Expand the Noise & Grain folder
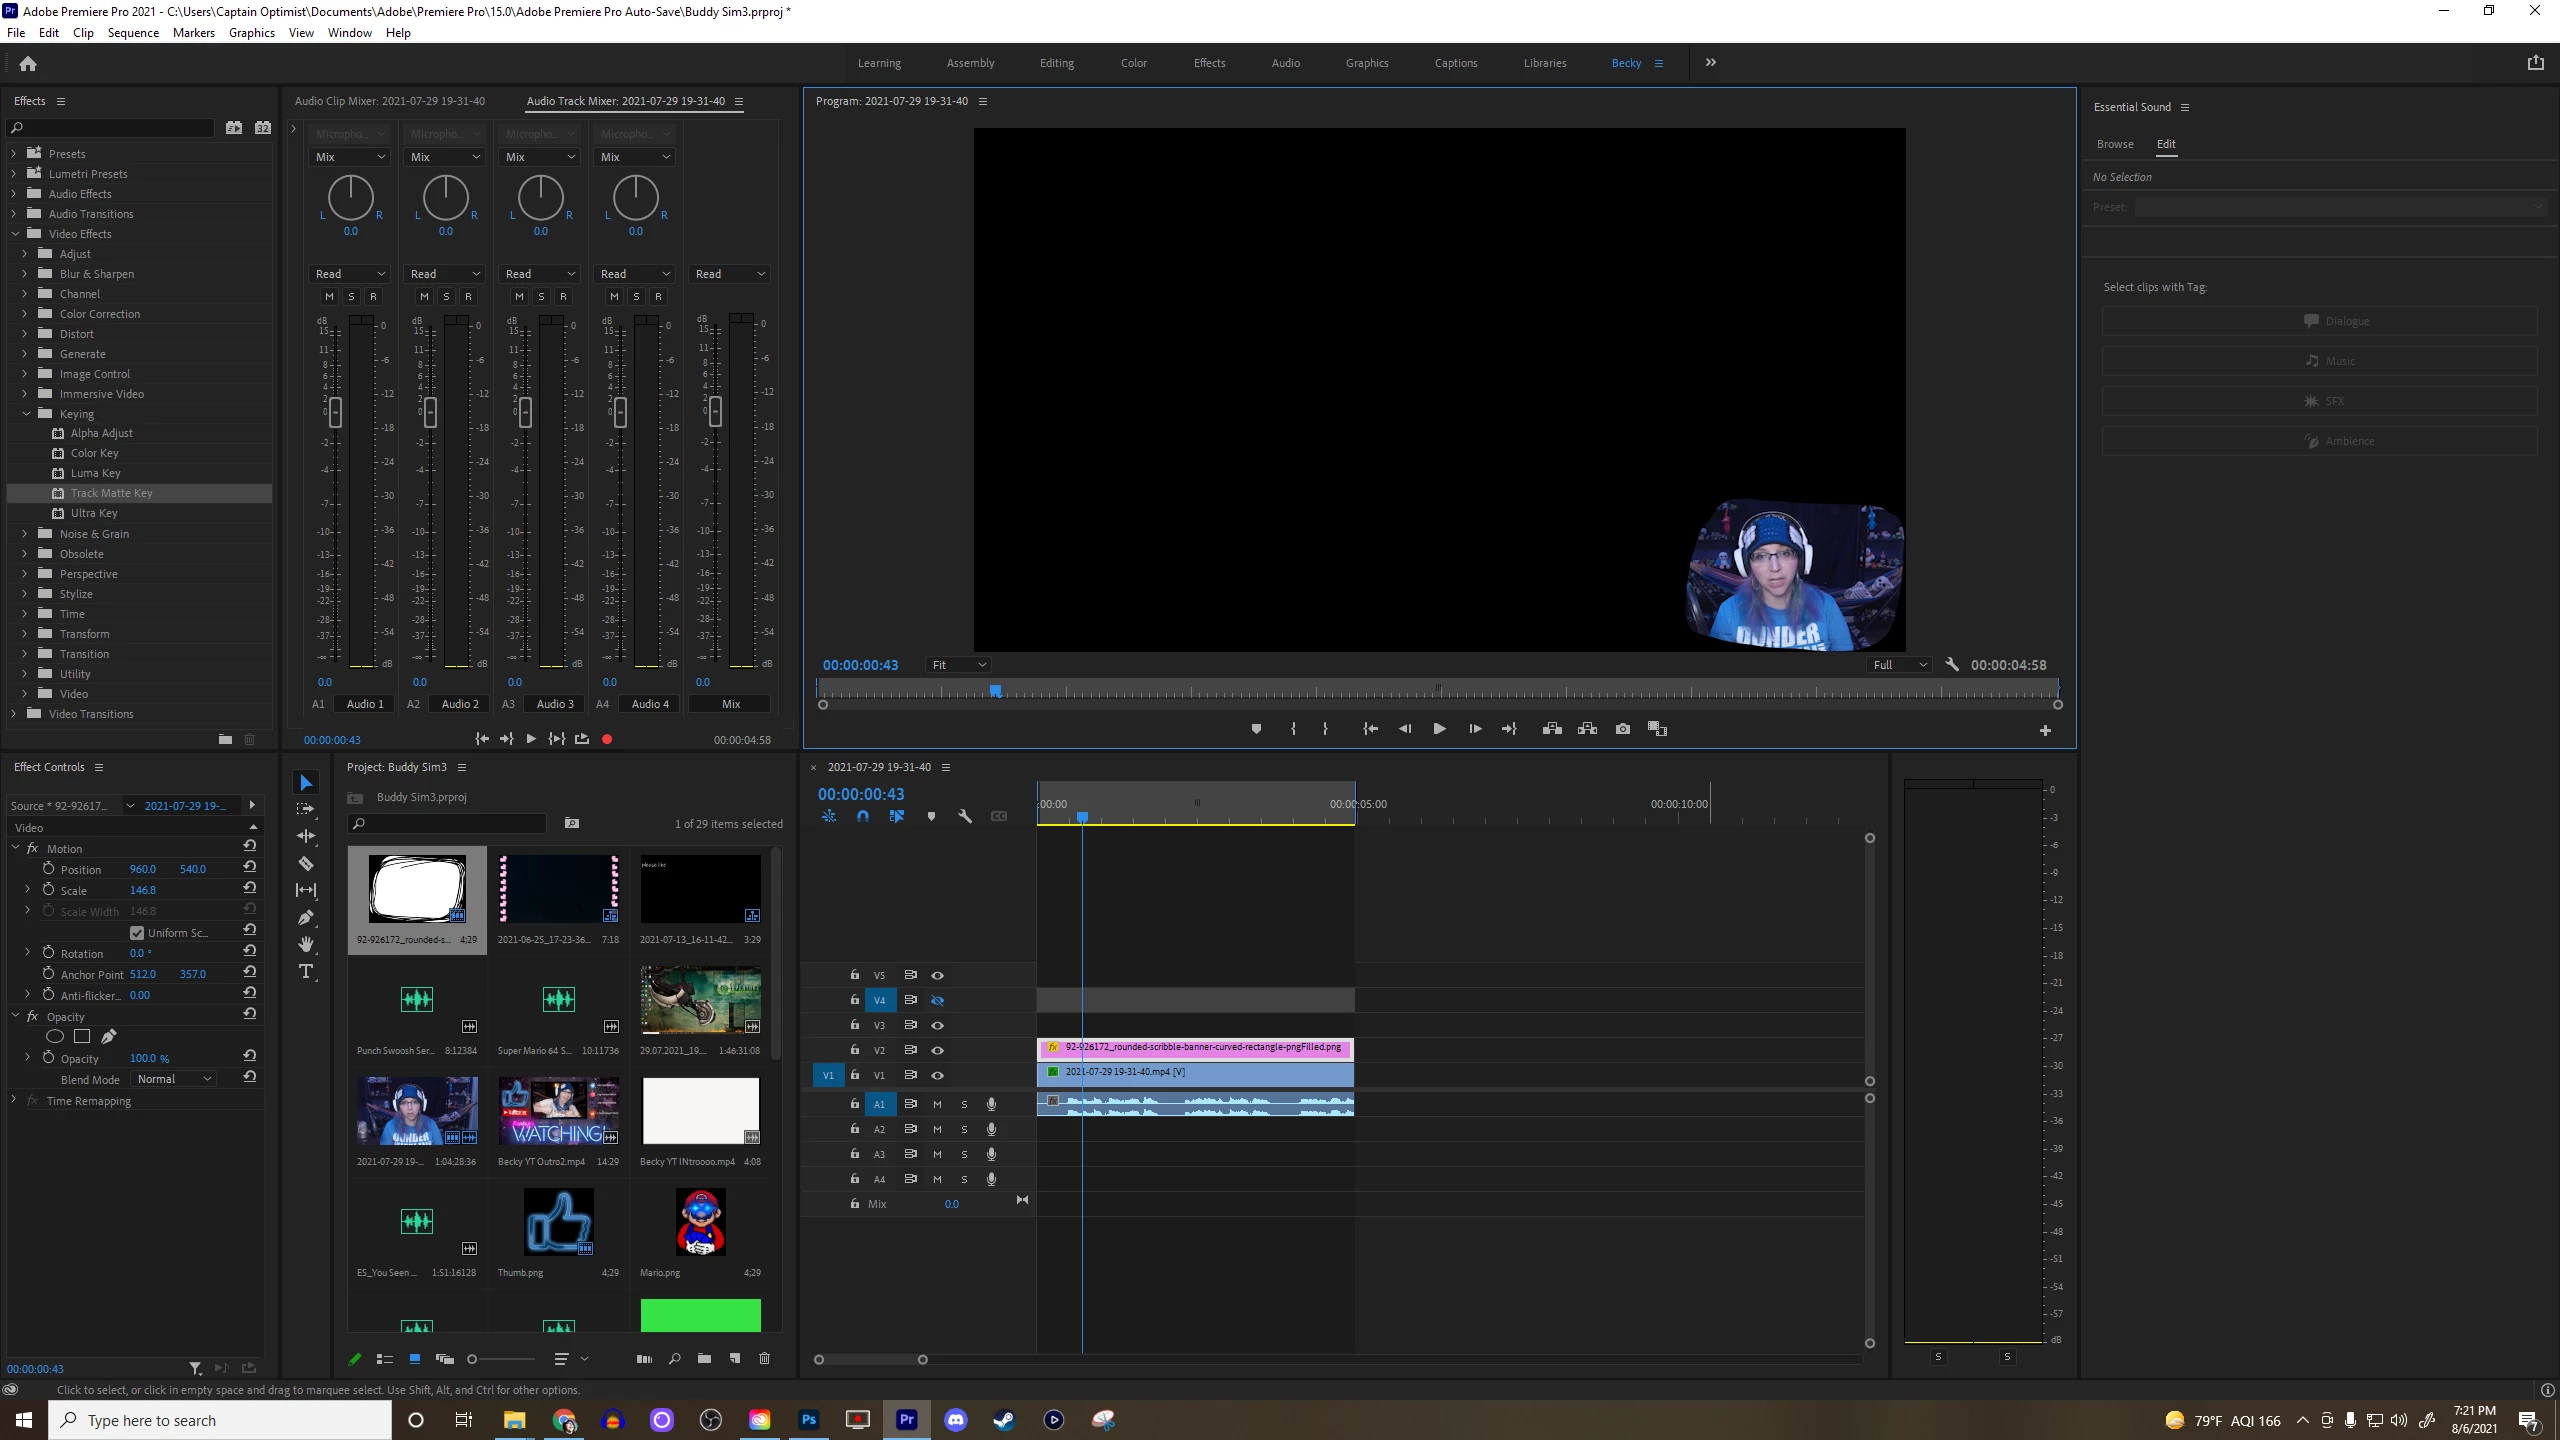 coord(25,534)
